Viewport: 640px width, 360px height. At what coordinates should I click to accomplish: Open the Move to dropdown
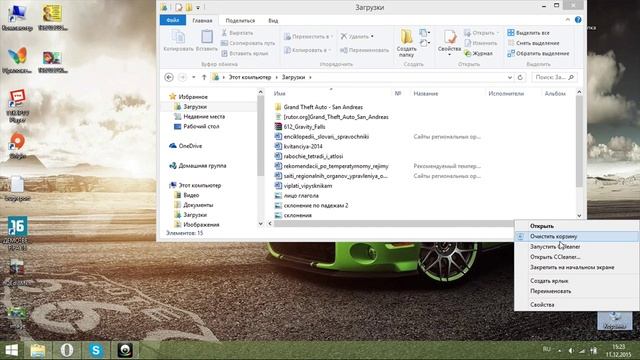[308, 36]
